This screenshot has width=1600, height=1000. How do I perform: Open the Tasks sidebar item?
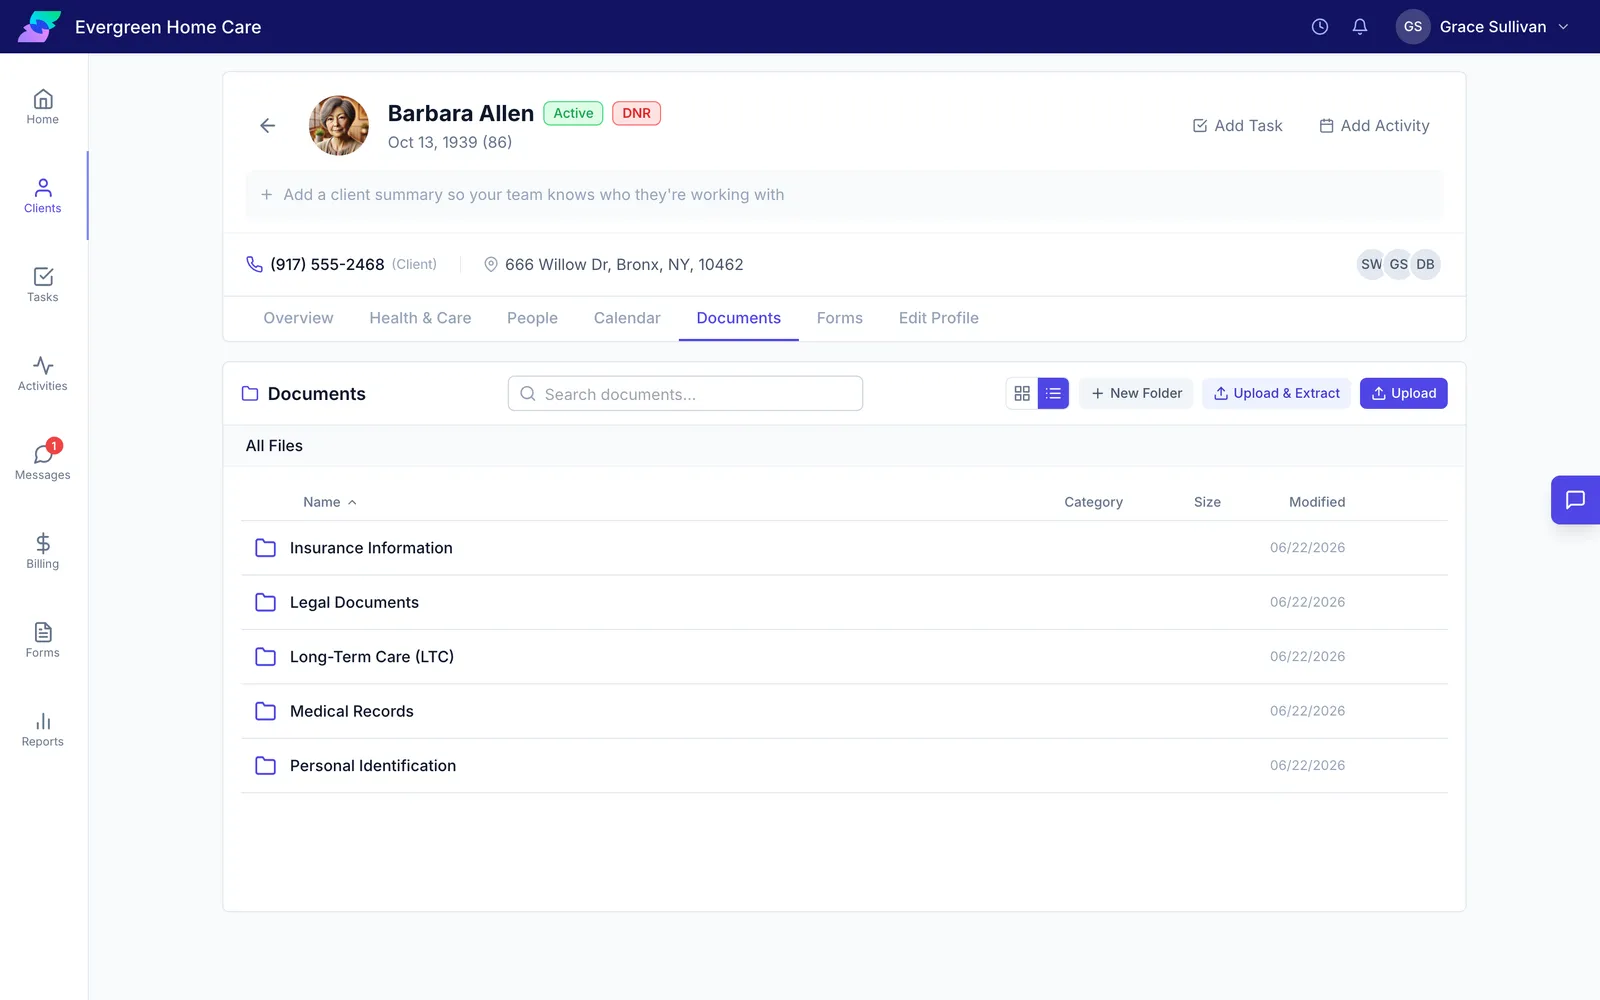click(42, 285)
